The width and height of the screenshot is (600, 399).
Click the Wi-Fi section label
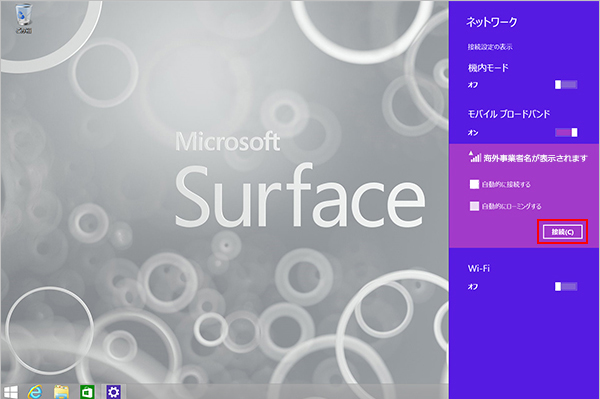[479, 269]
